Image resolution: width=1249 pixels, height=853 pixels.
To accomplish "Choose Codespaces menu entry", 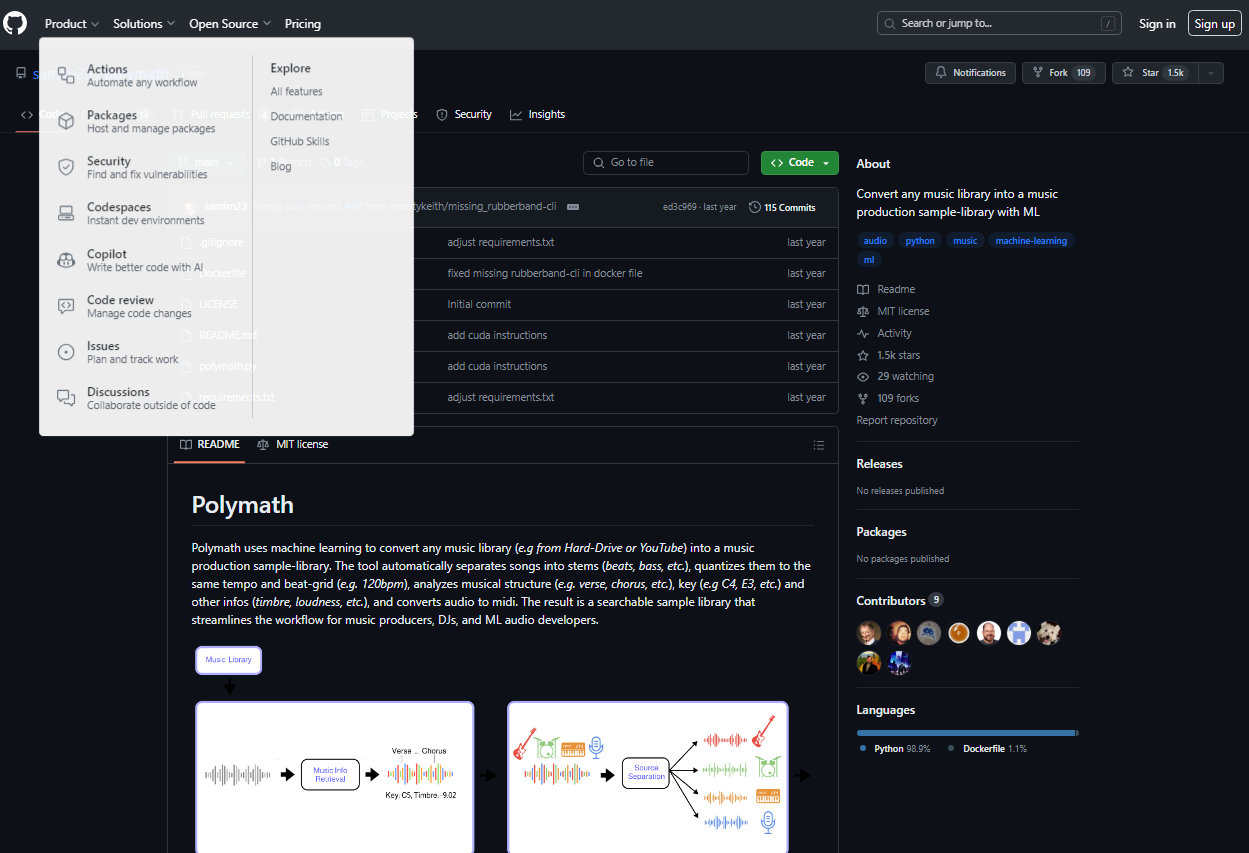I will point(145,214).
